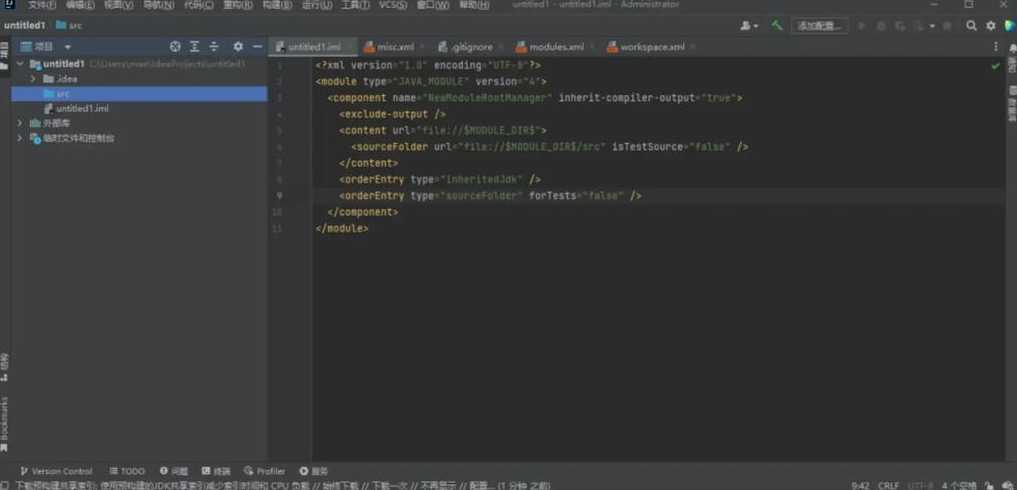Click the notifications bell icon on right edge
Screen dimensions: 1017x490
point(1012,47)
